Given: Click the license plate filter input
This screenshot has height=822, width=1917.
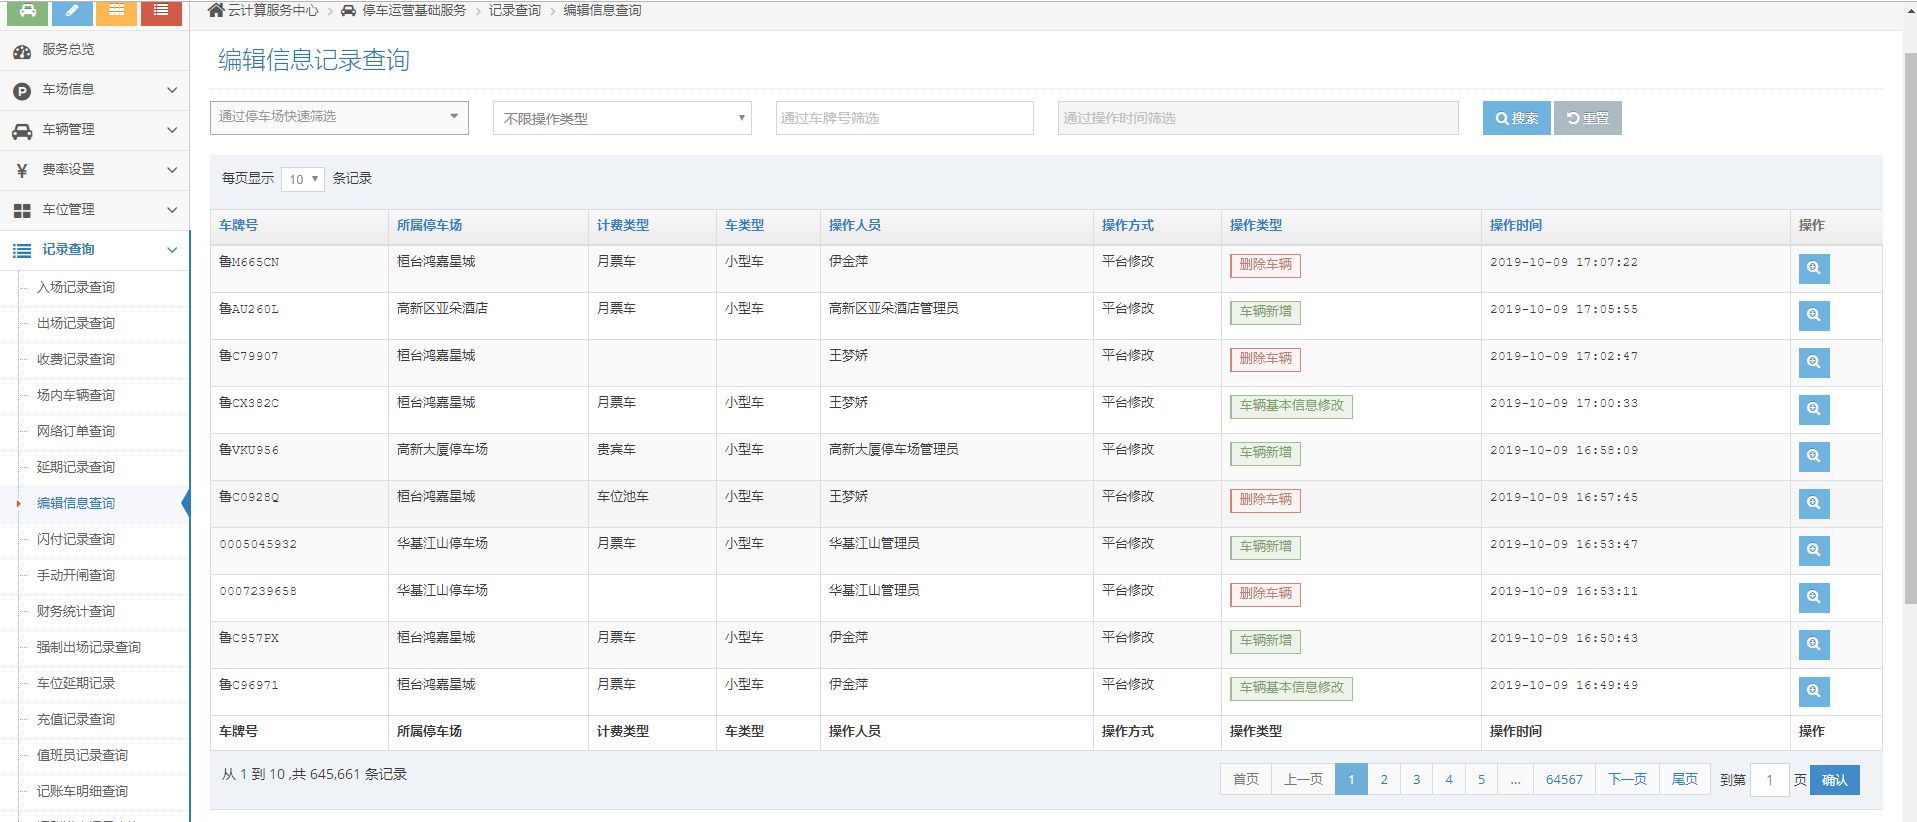Looking at the screenshot, I should coord(904,118).
